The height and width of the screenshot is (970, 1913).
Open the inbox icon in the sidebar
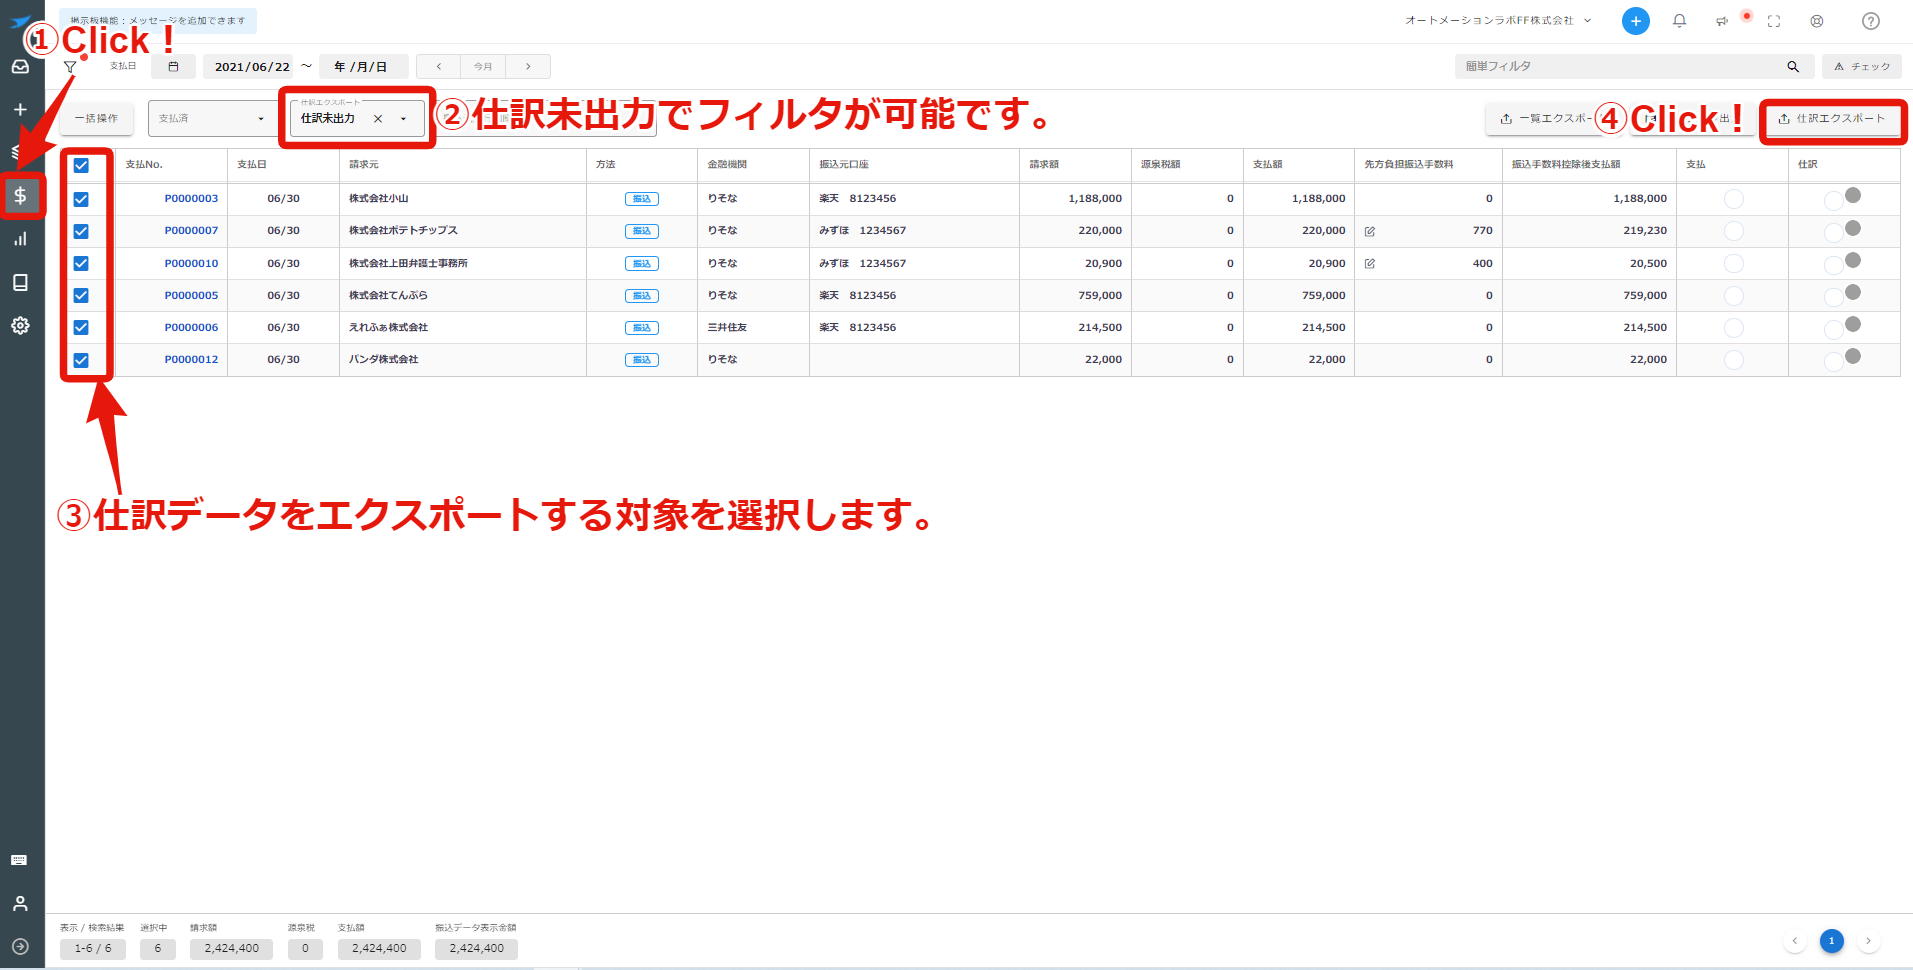coord(20,67)
